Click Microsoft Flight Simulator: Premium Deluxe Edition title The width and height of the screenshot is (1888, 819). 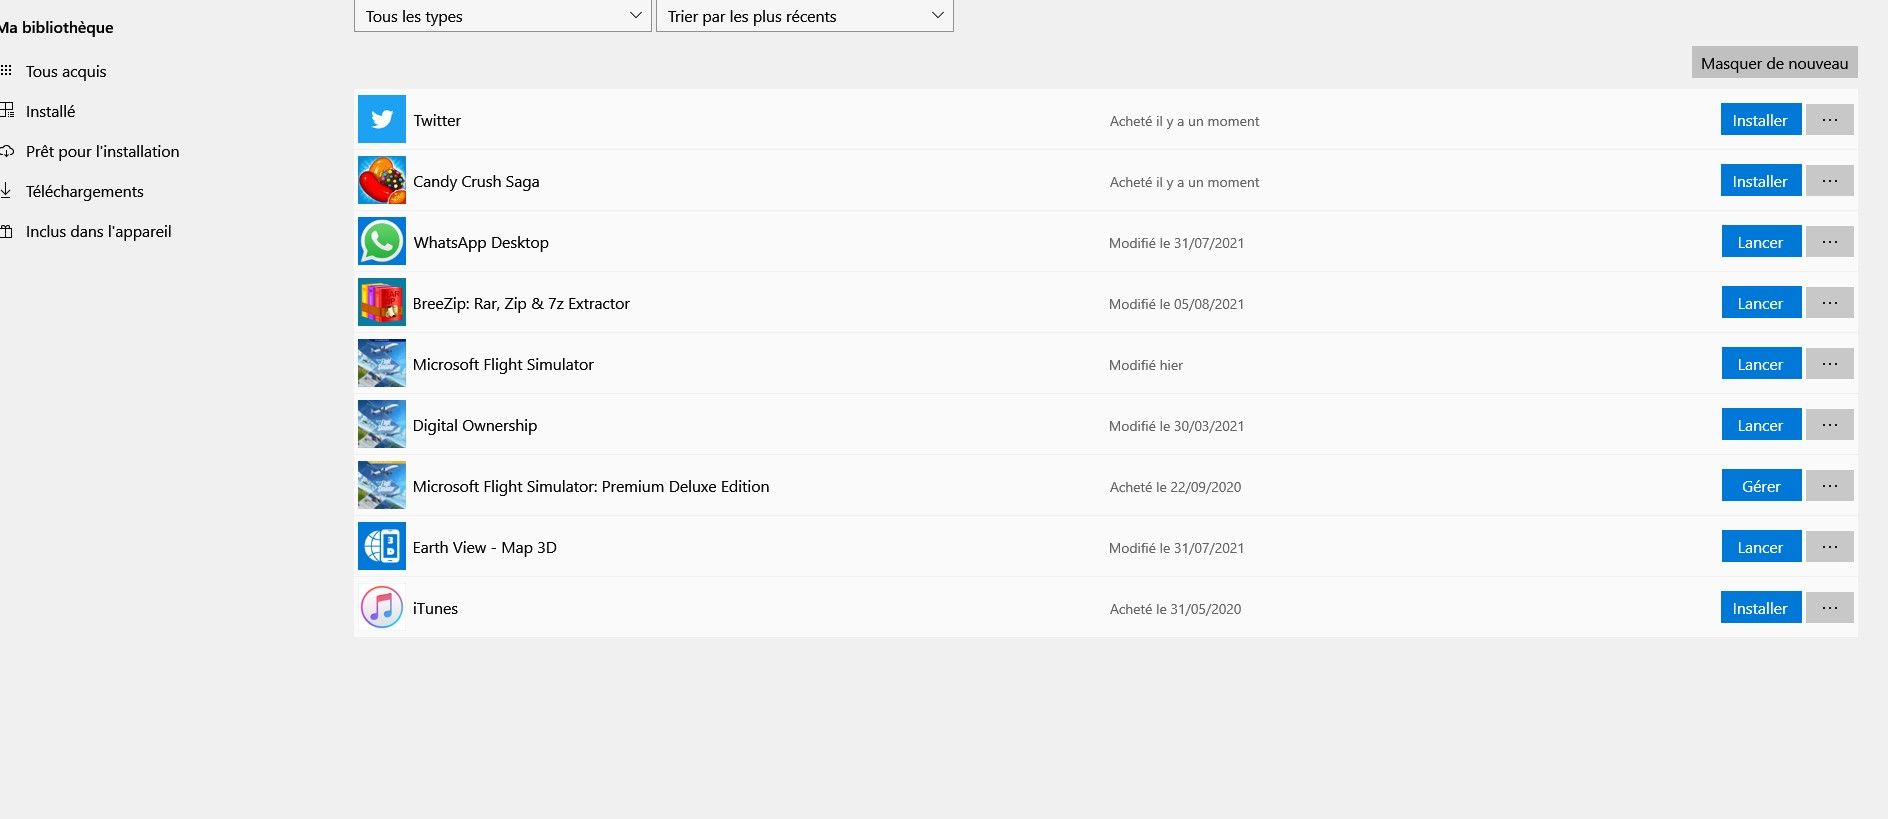click(x=591, y=486)
